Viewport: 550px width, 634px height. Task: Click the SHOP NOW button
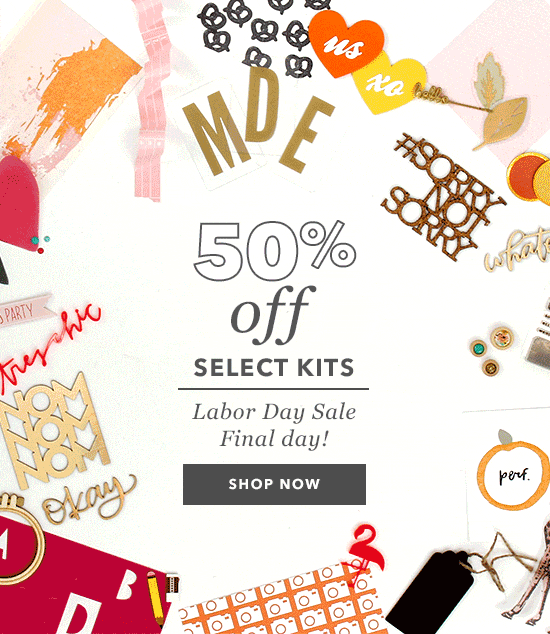coord(274,484)
